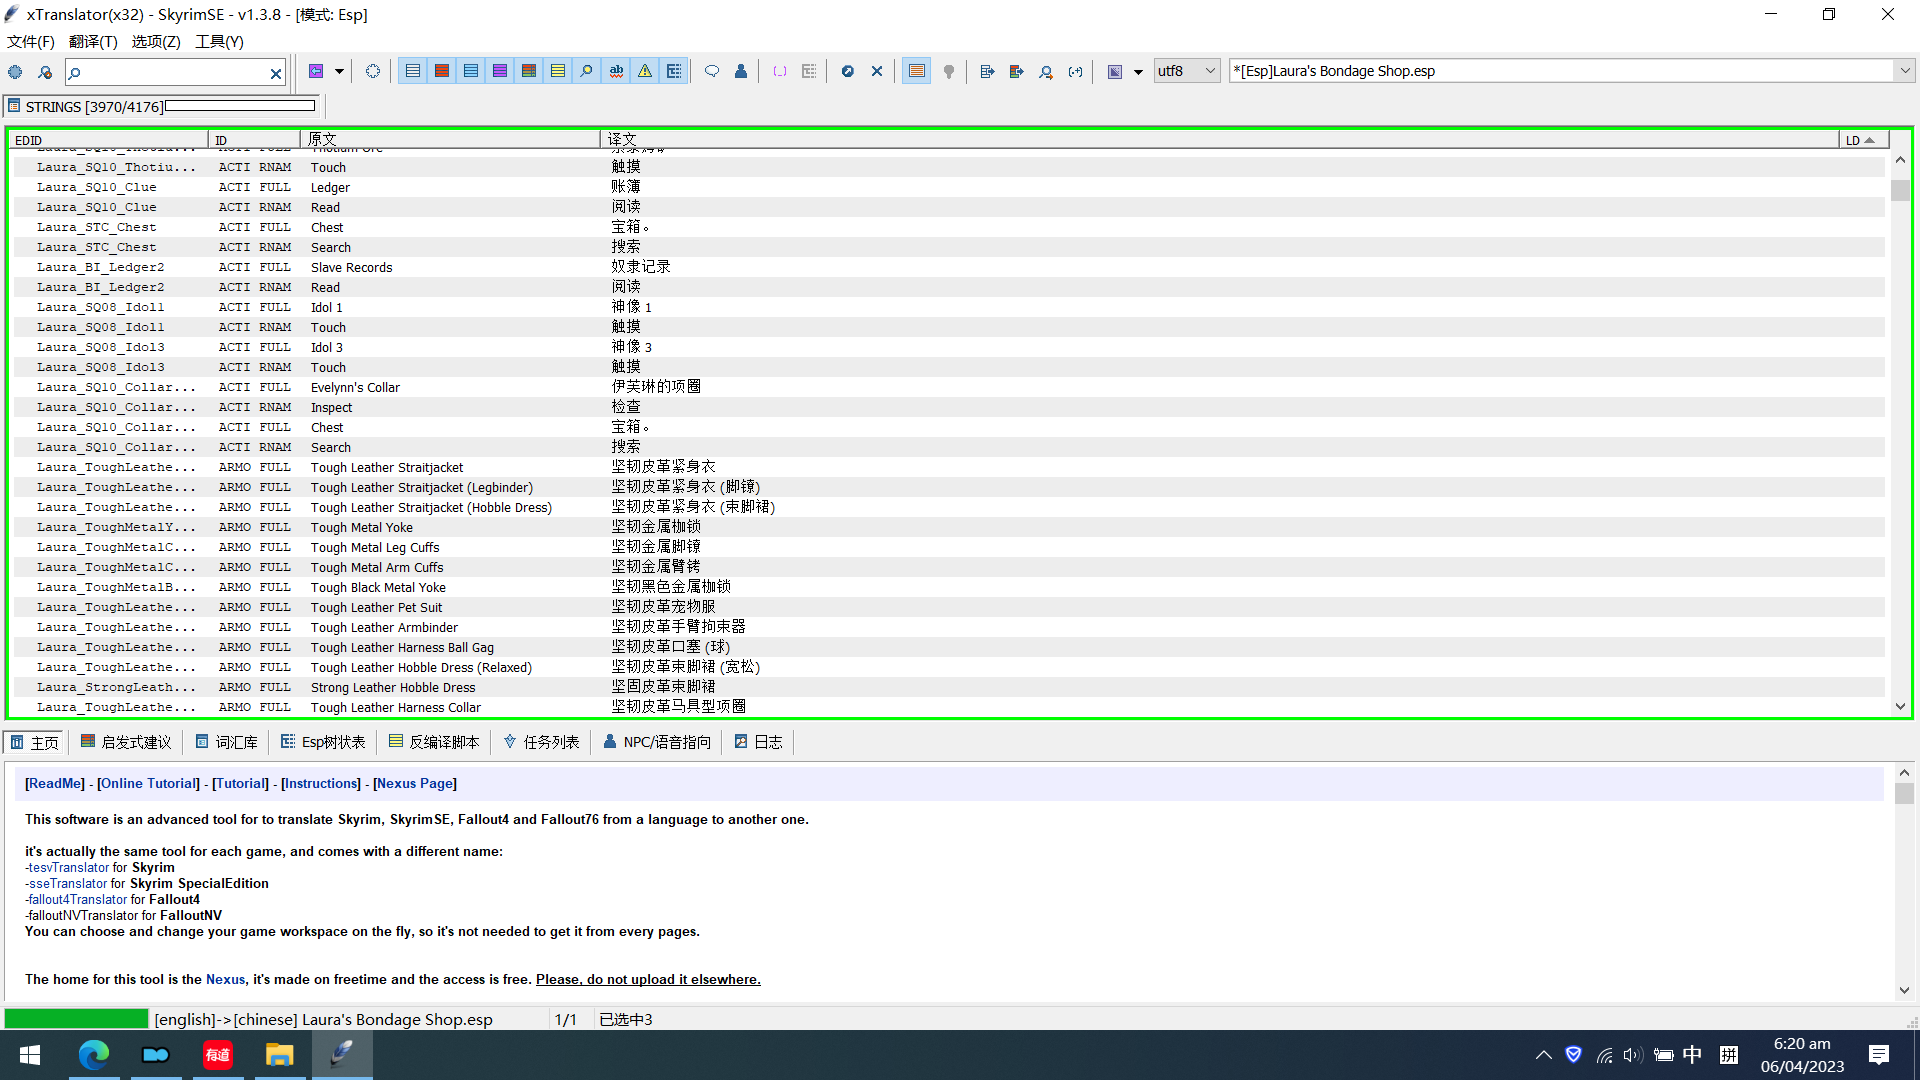Click the dark blue compass icon
Viewport: 1920px width, 1080px height.
tap(848, 71)
